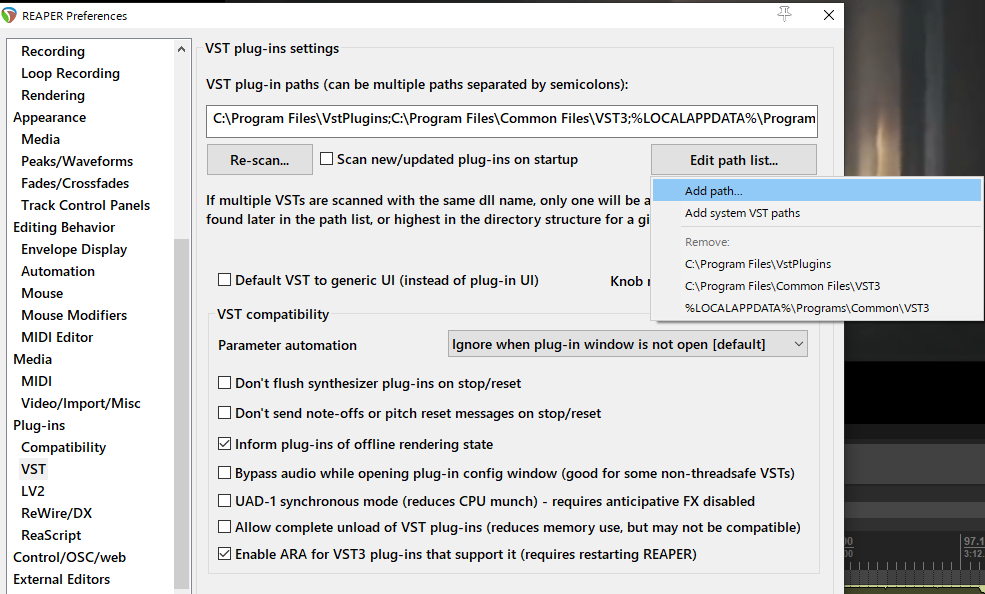Open Media under Appearance

[x=40, y=139]
